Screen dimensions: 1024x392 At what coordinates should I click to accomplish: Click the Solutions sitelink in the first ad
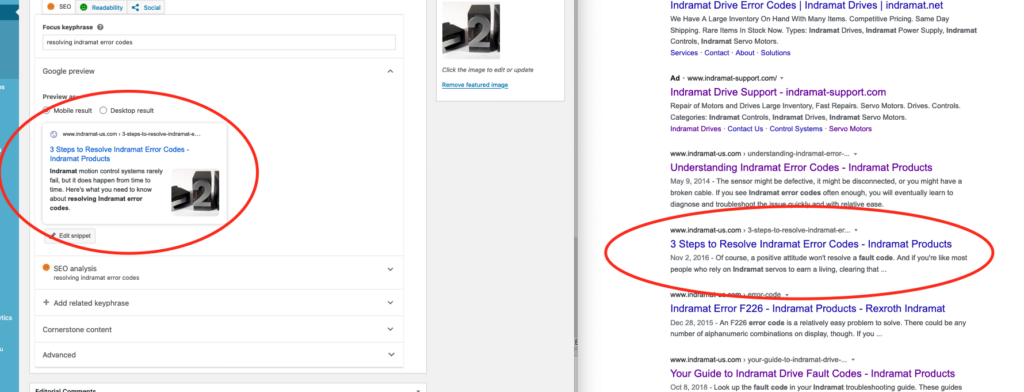775,53
